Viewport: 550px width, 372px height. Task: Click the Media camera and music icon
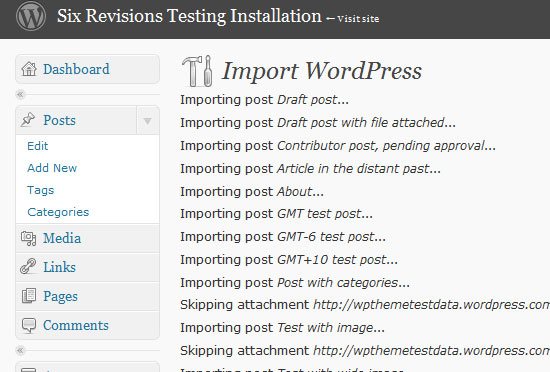click(x=28, y=238)
